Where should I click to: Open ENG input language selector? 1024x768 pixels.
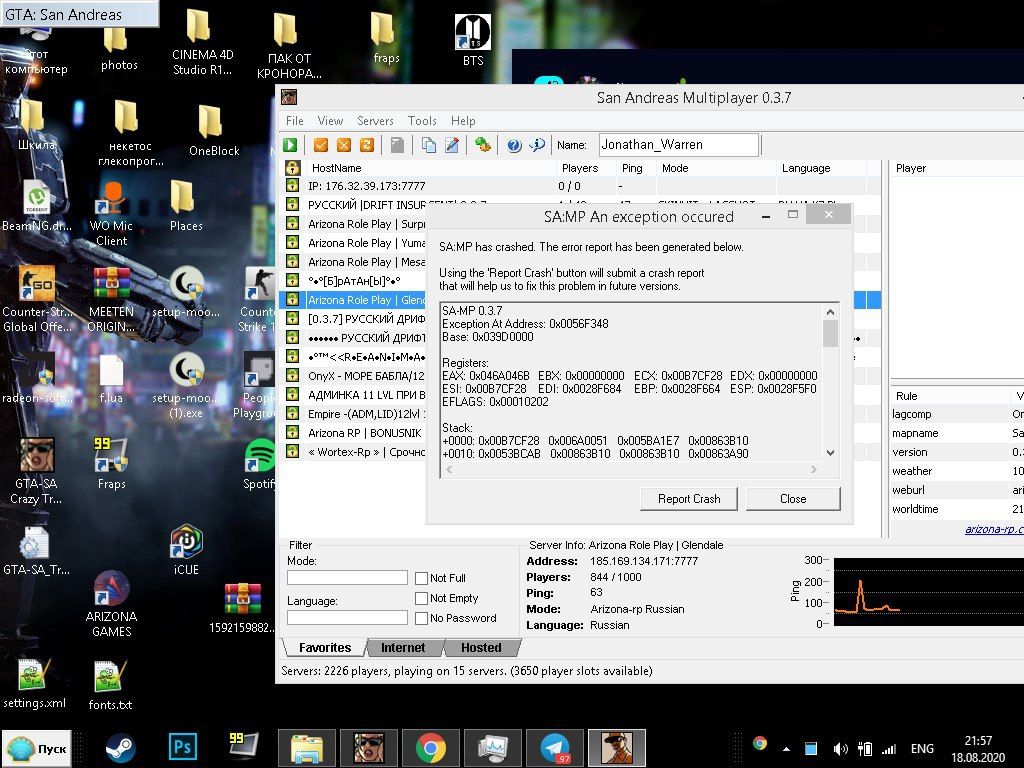click(x=921, y=748)
